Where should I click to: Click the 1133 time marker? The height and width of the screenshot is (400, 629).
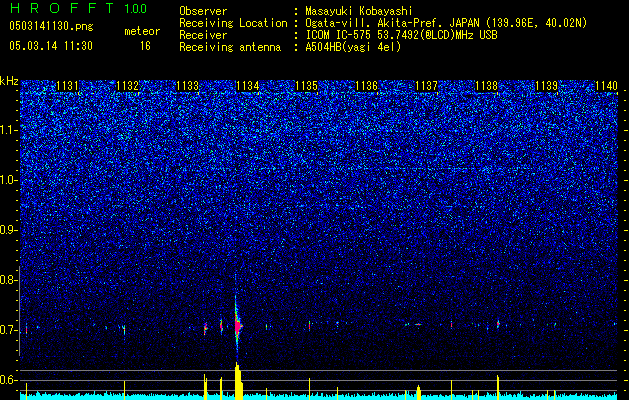[x=187, y=86]
